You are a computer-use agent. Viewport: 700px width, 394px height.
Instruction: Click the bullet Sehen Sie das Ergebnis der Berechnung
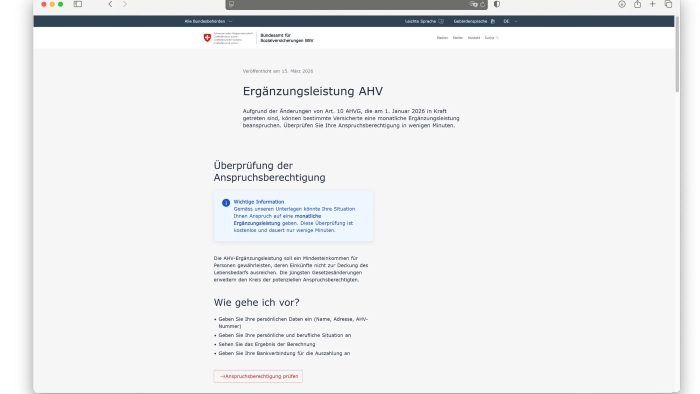267,344
